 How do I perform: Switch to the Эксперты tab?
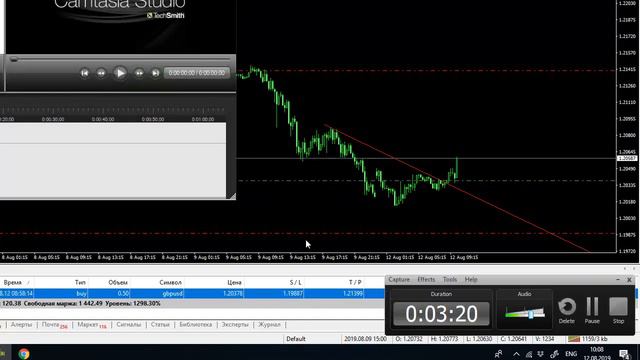pos(235,324)
